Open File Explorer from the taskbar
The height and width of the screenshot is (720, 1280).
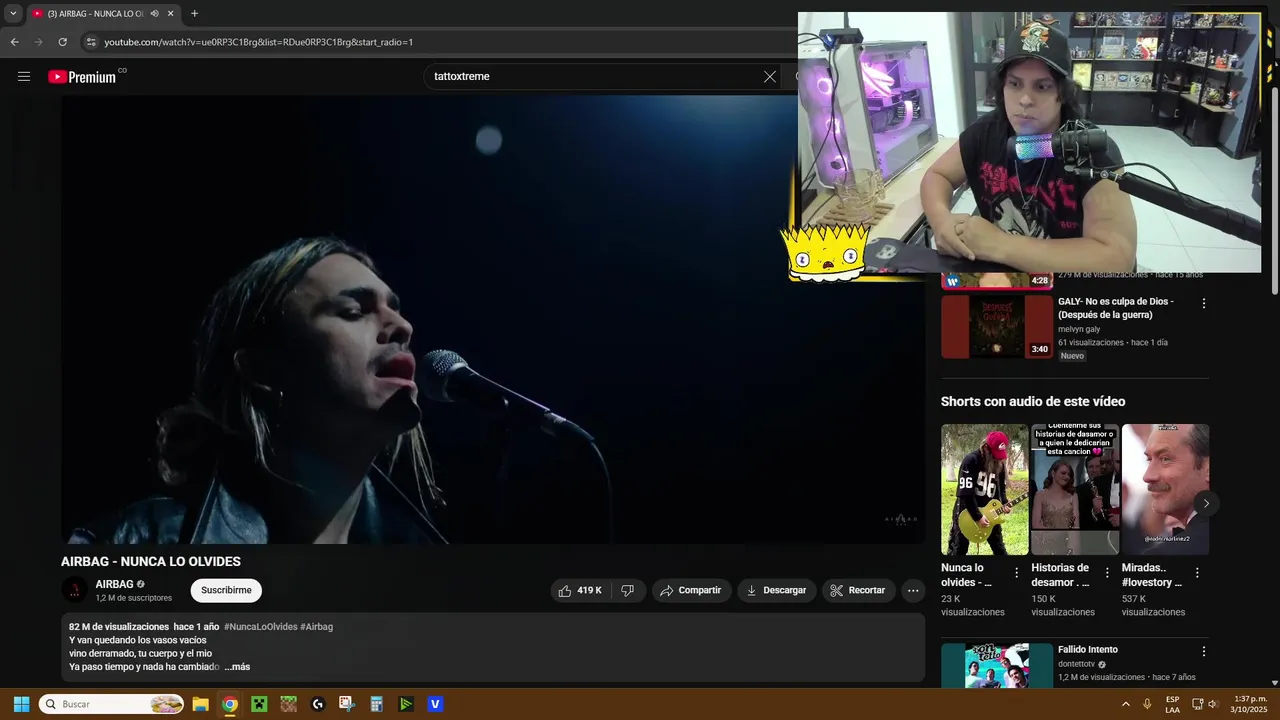click(200, 704)
